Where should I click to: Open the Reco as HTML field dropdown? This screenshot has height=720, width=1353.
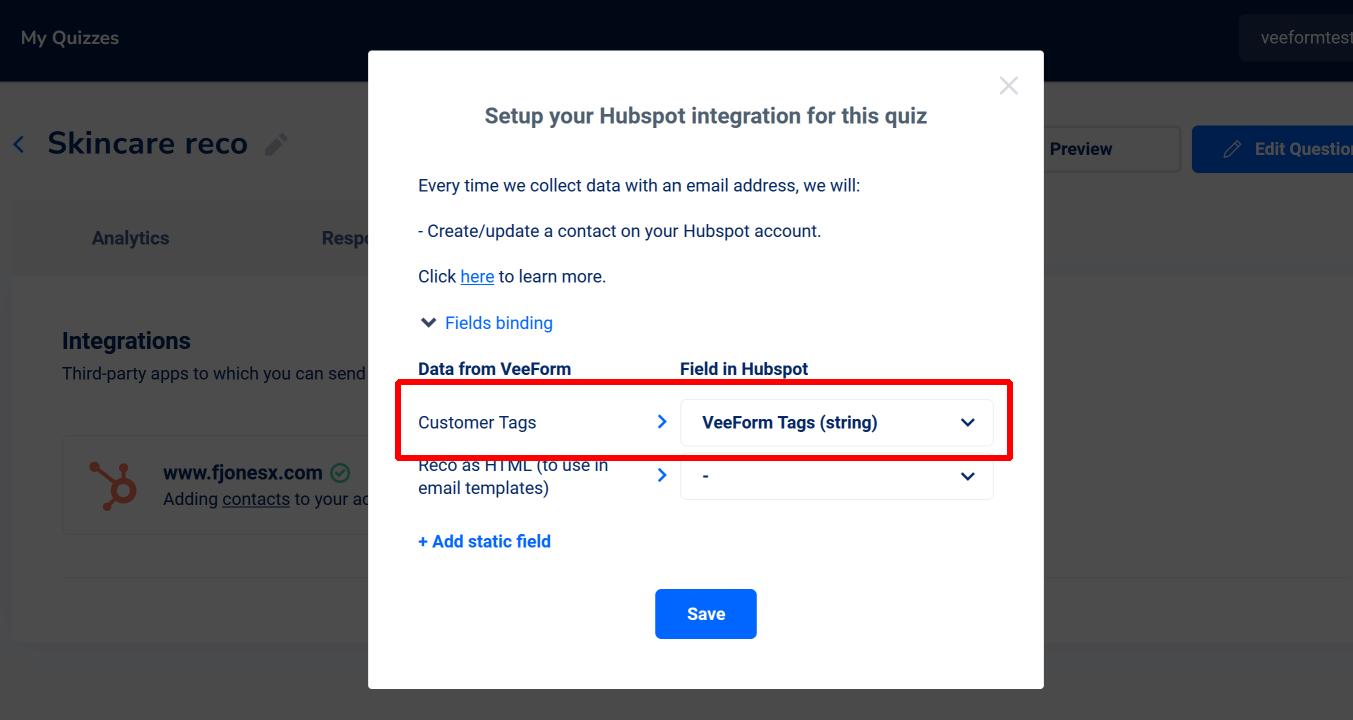point(837,477)
